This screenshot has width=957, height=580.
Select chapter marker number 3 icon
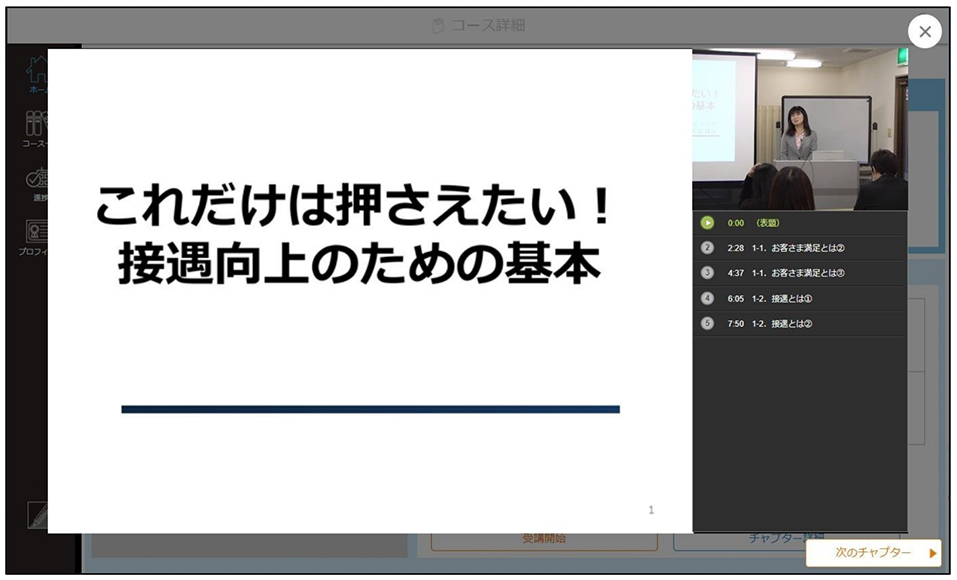coord(707,273)
